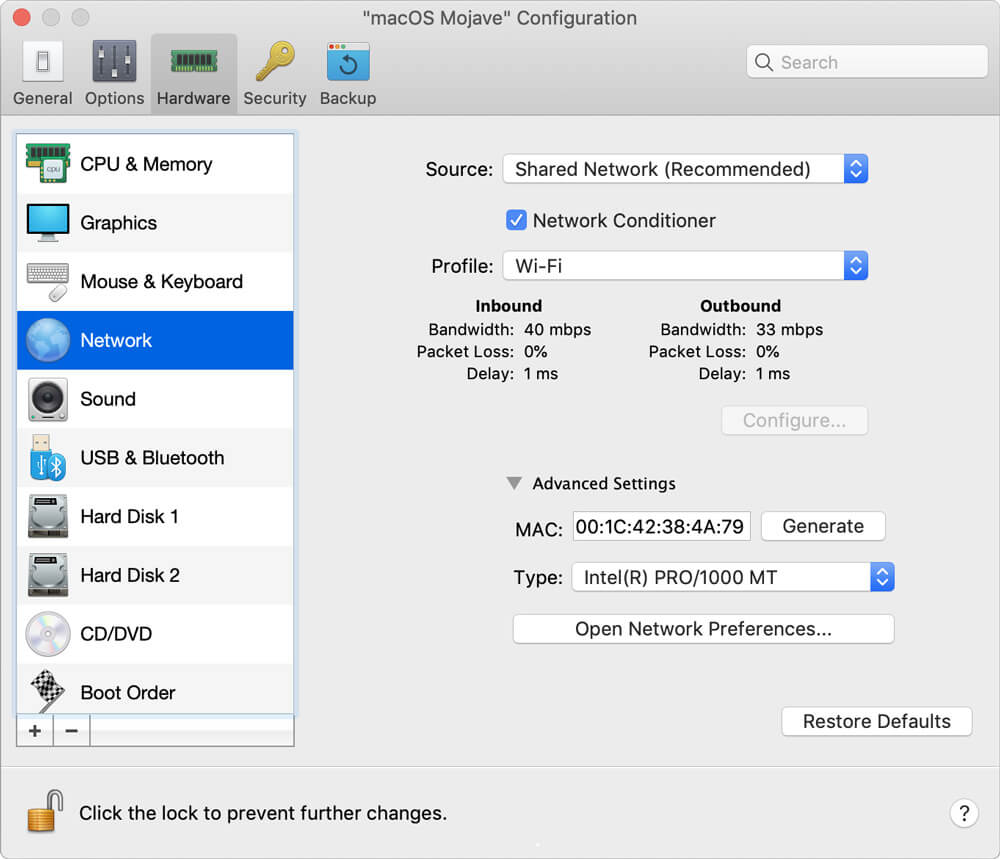Select Mouse & Keyboard settings

(160, 281)
